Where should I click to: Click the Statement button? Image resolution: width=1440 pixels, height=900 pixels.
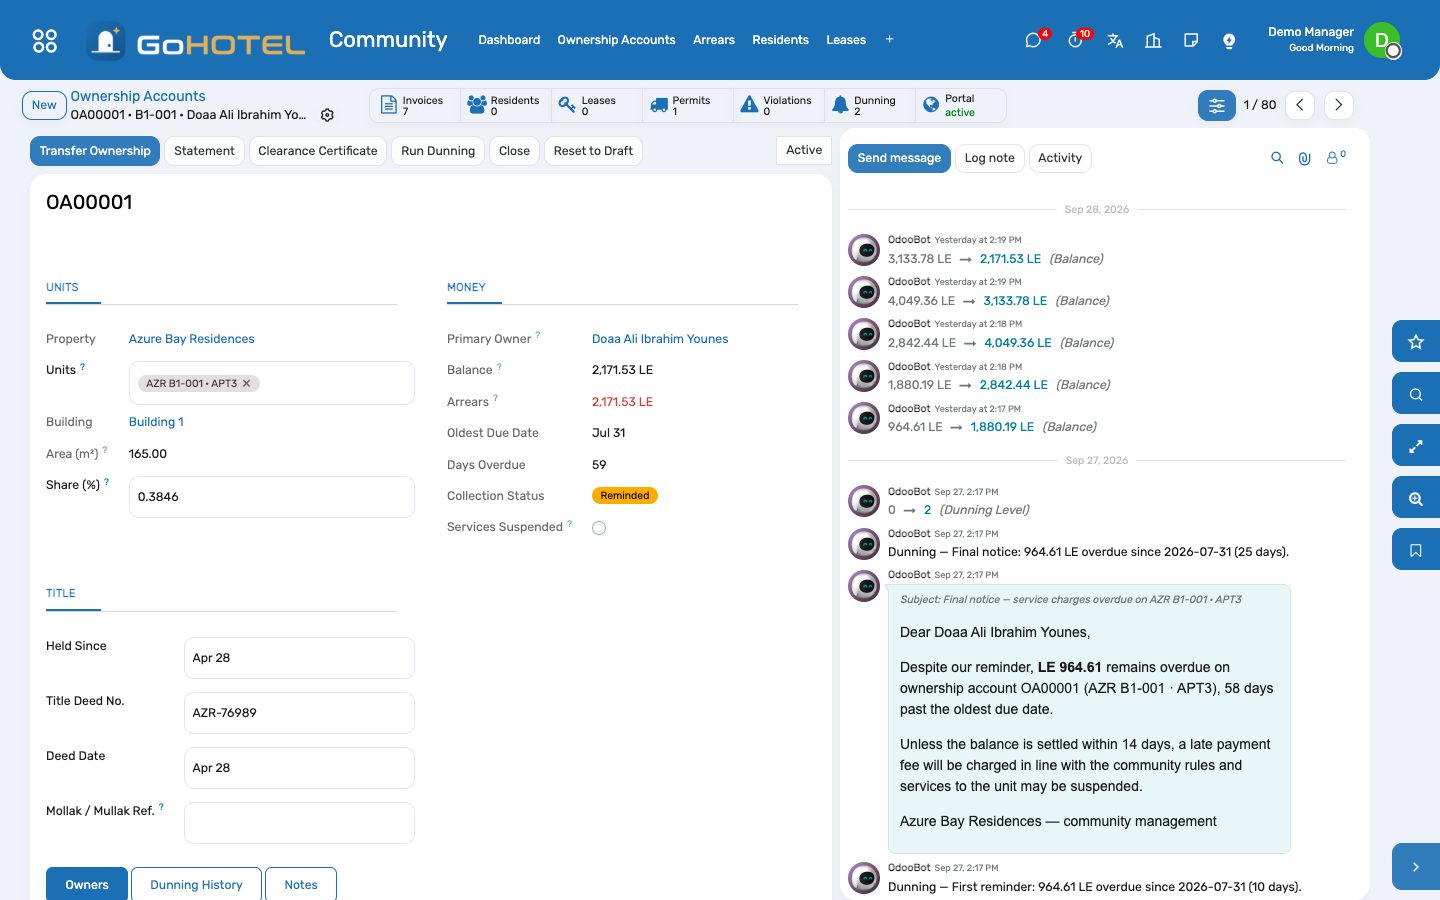point(204,151)
